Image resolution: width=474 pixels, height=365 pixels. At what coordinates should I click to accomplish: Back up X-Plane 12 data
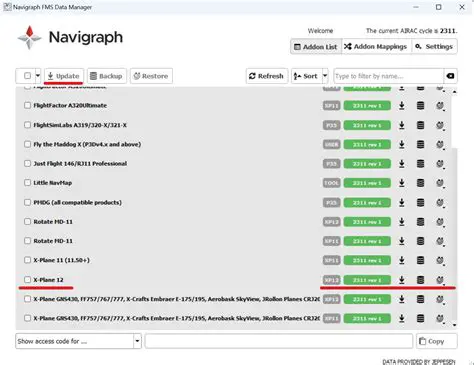pos(421,280)
